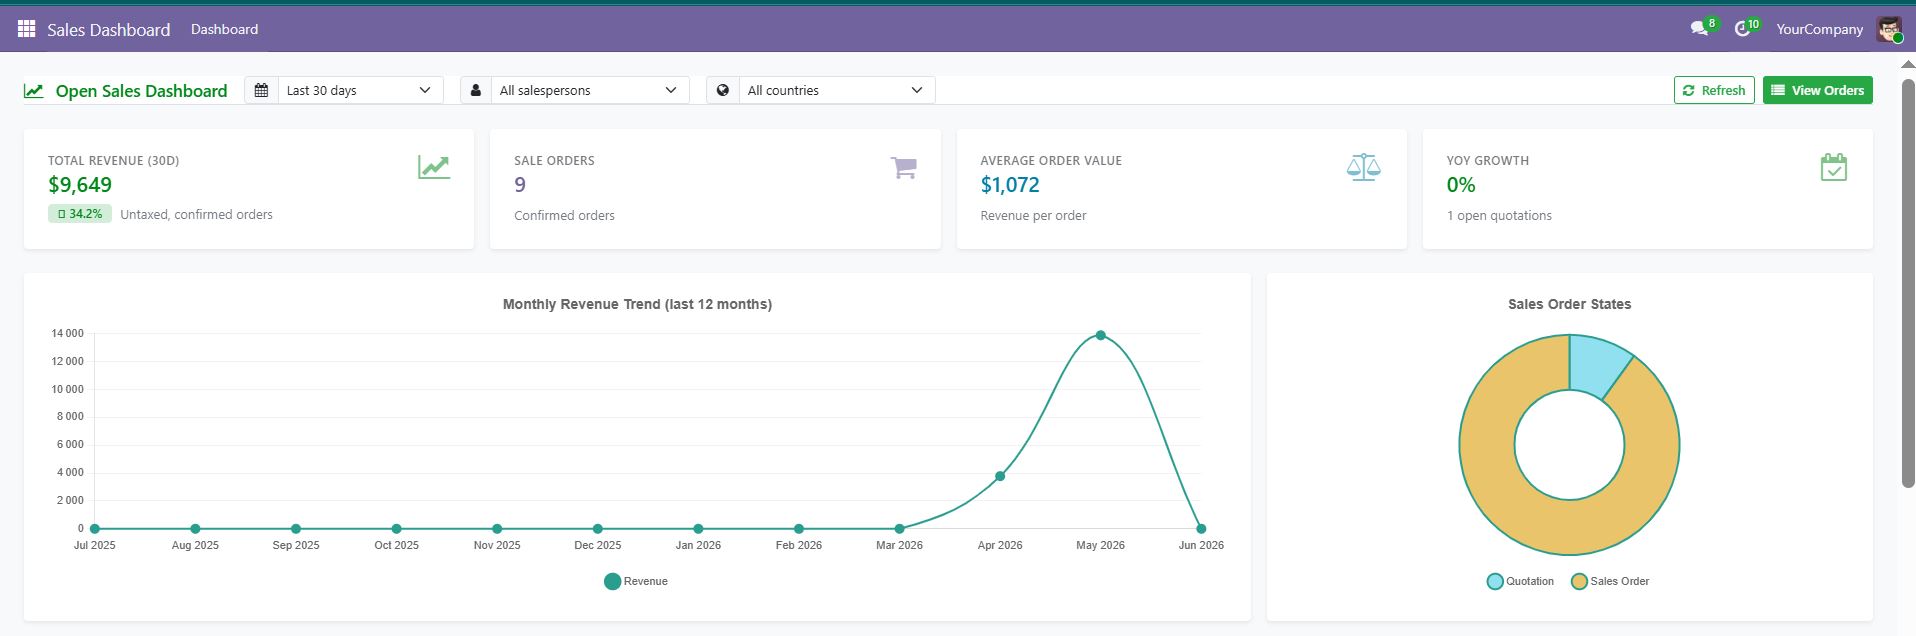The image size is (1916, 636).
Task: Click the calendar check icon on YoY Growth card
Action: click(x=1833, y=167)
